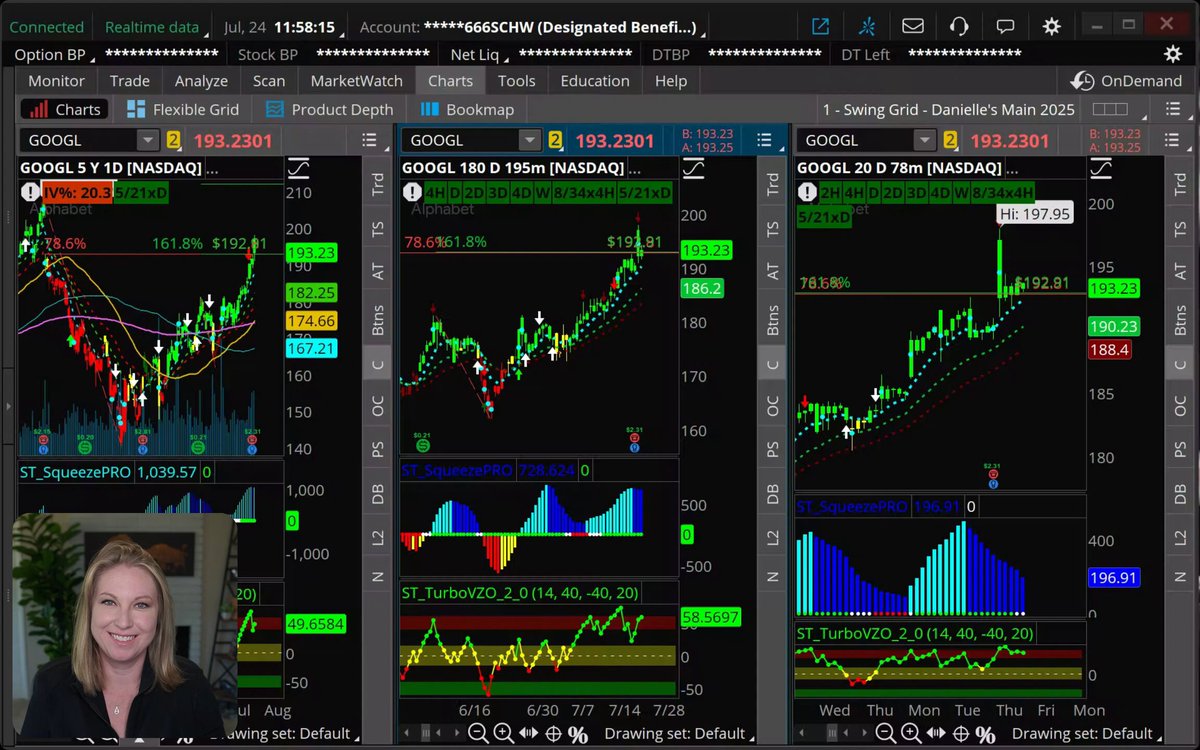
Task: Toggle Btns side panel on middle chart
Action: coord(773,320)
